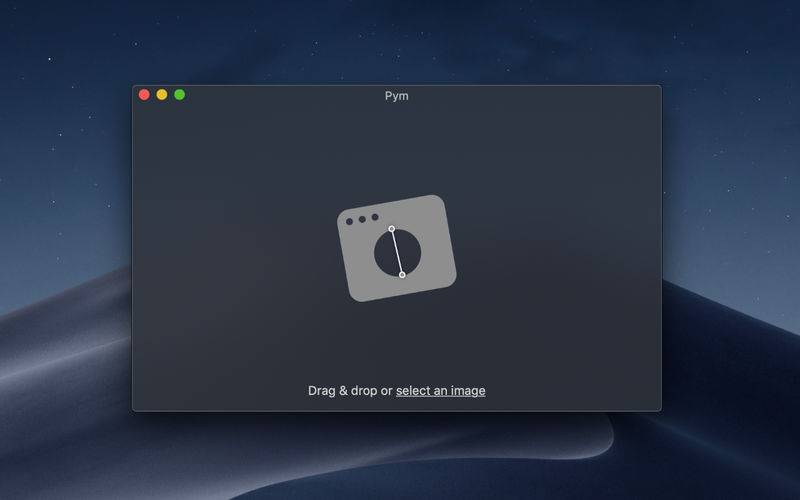The image size is (800, 500).
Task: Minimize the Pym window with the yellow button
Action: tap(162, 95)
